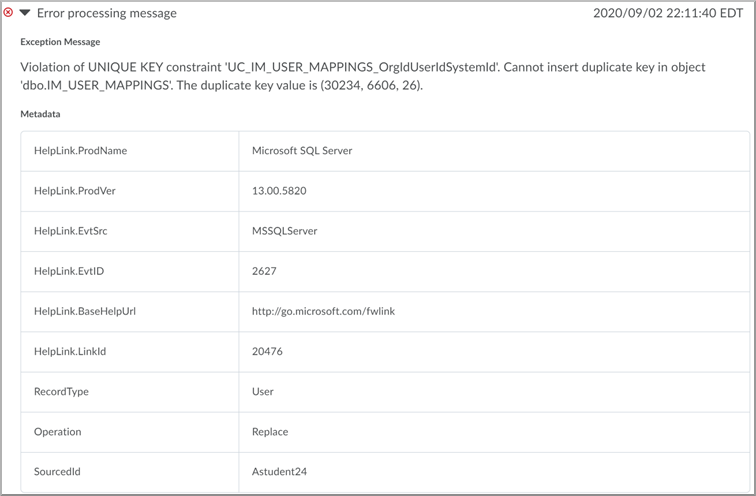This screenshot has height=496, width=756.
Task: Click the HelpLink.BaseHelpUrl row label
Action: [85, 311]
